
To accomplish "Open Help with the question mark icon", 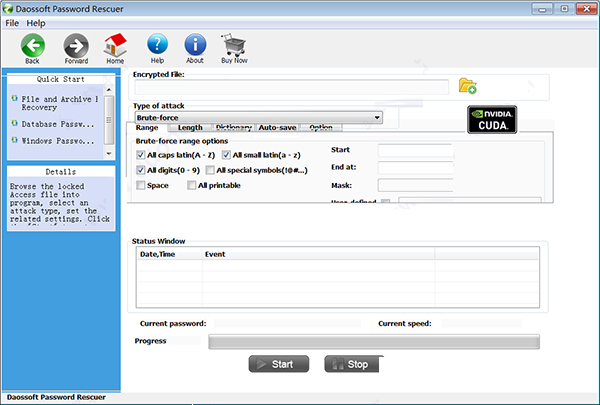I will (x=157, y=44).
